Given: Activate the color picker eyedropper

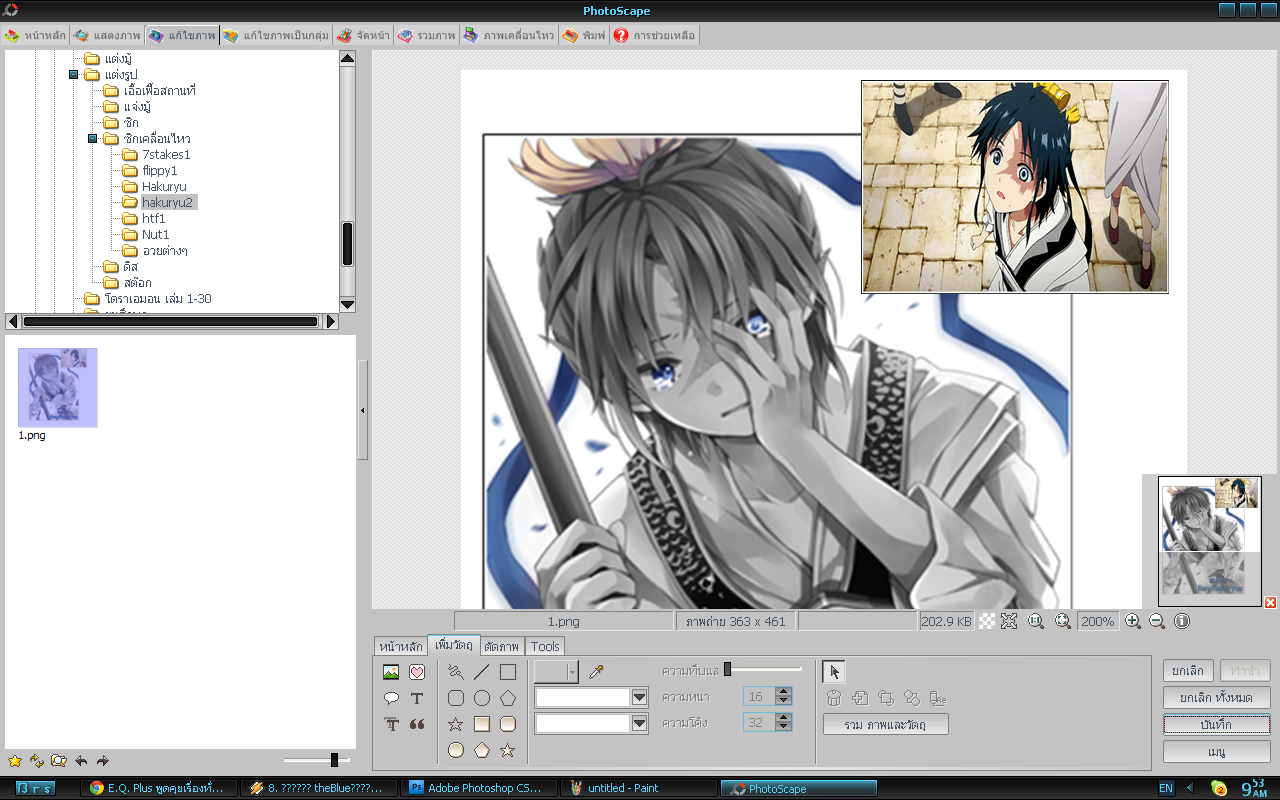Looking at the screenshot, I should (x=596, y=671).
